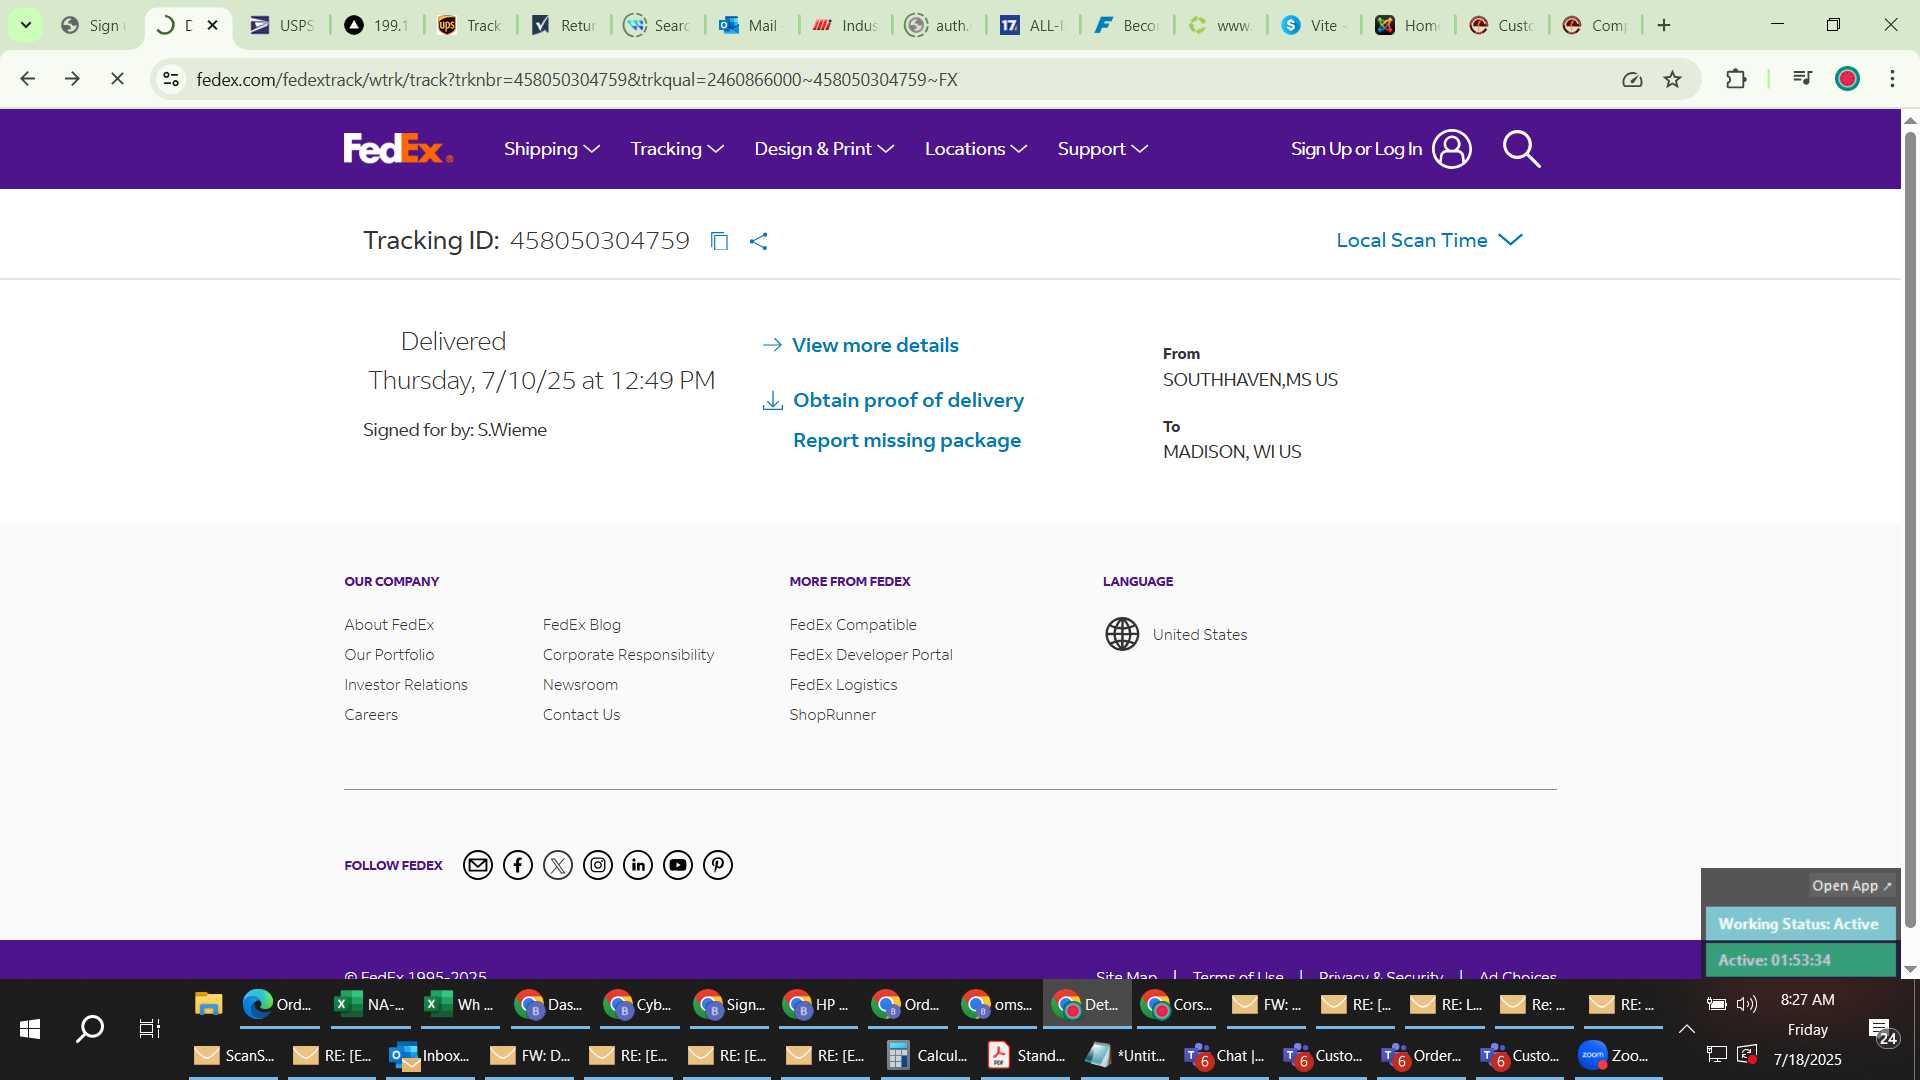Click the page vertical scrollbar
The width and height of the screenshot is (1920, 1080).
[1910, 530]
